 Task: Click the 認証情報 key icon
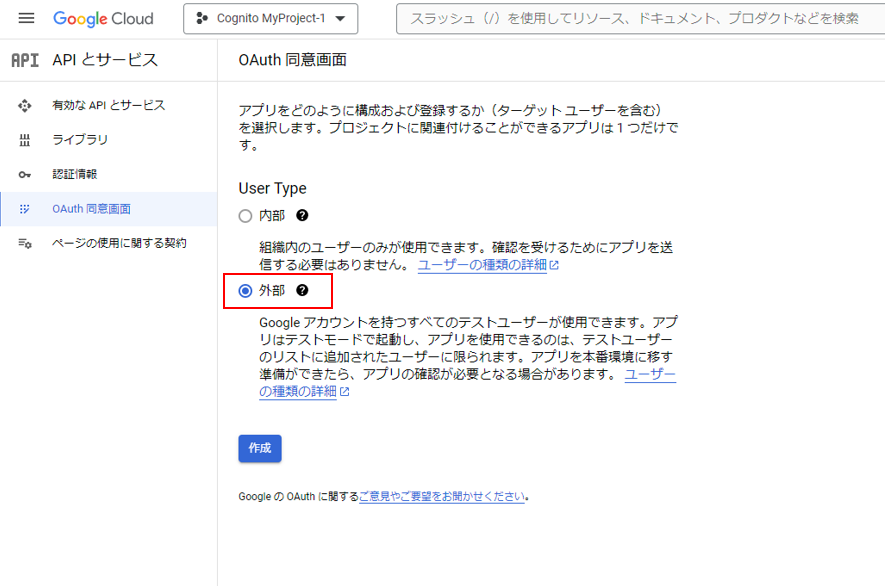tap(24, 174)
